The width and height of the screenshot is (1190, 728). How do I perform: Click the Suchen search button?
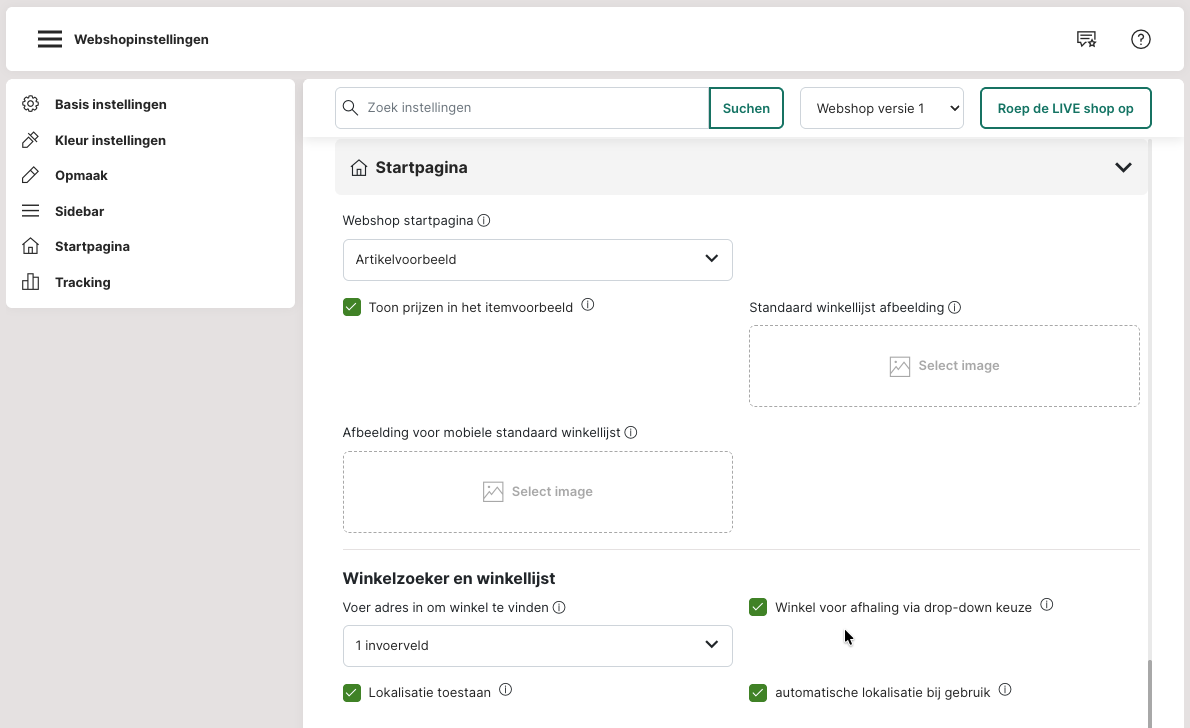[745, 108]
